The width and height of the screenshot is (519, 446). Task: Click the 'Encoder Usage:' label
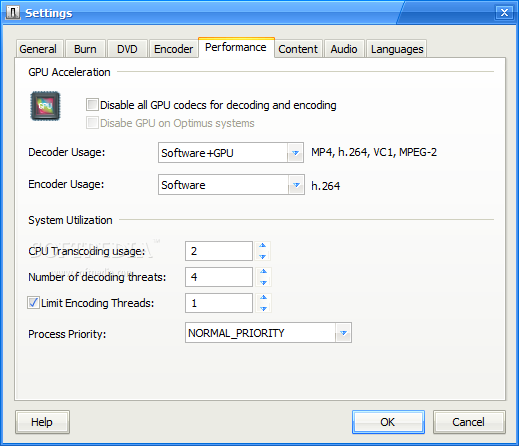[x=66, y=184]
